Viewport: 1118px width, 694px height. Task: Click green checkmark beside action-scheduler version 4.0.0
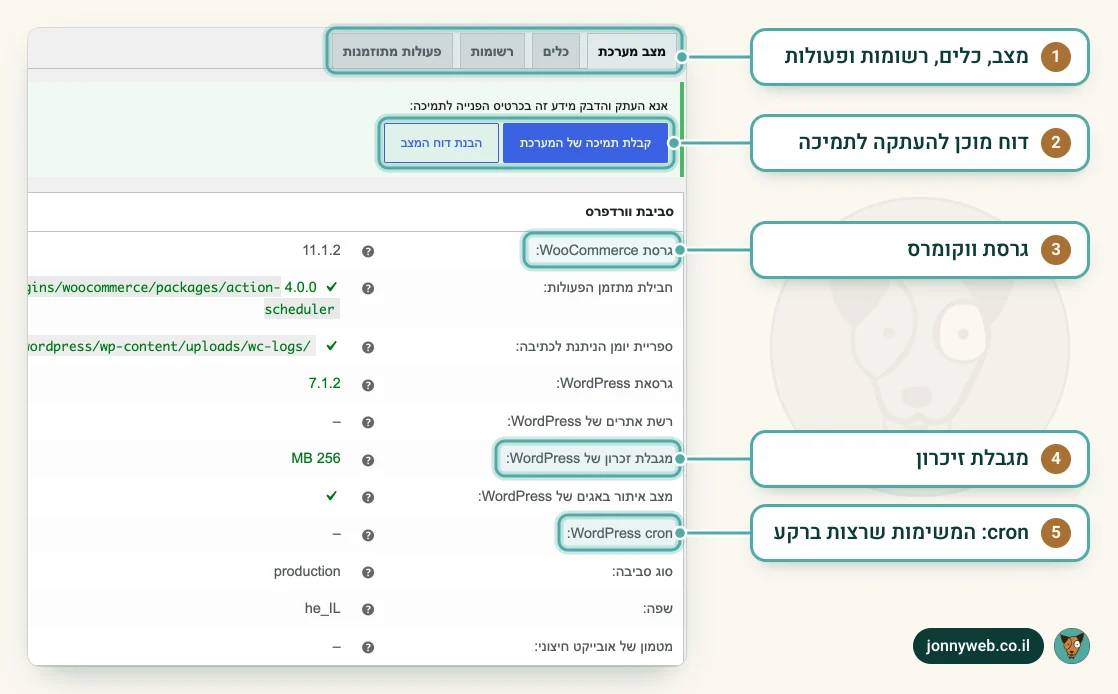[332, 287]
